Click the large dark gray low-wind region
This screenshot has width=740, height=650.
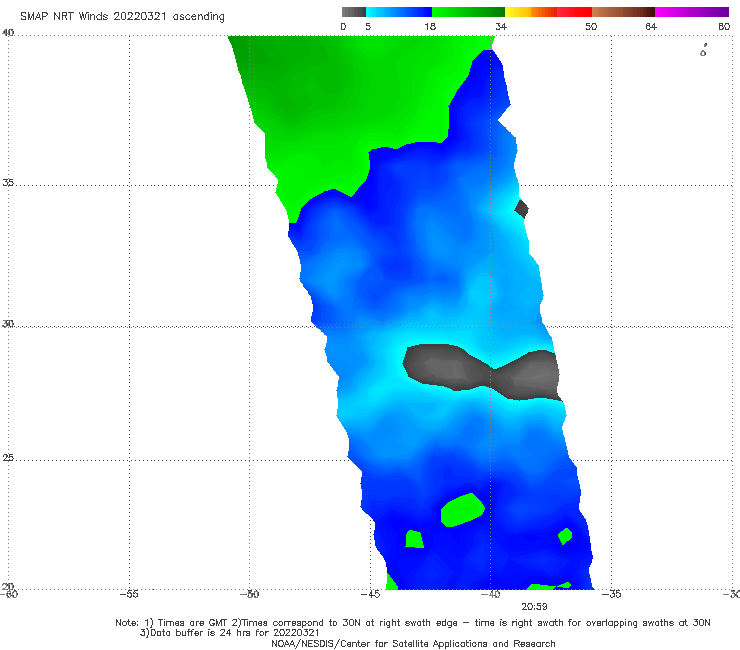[x=481, y=371]
